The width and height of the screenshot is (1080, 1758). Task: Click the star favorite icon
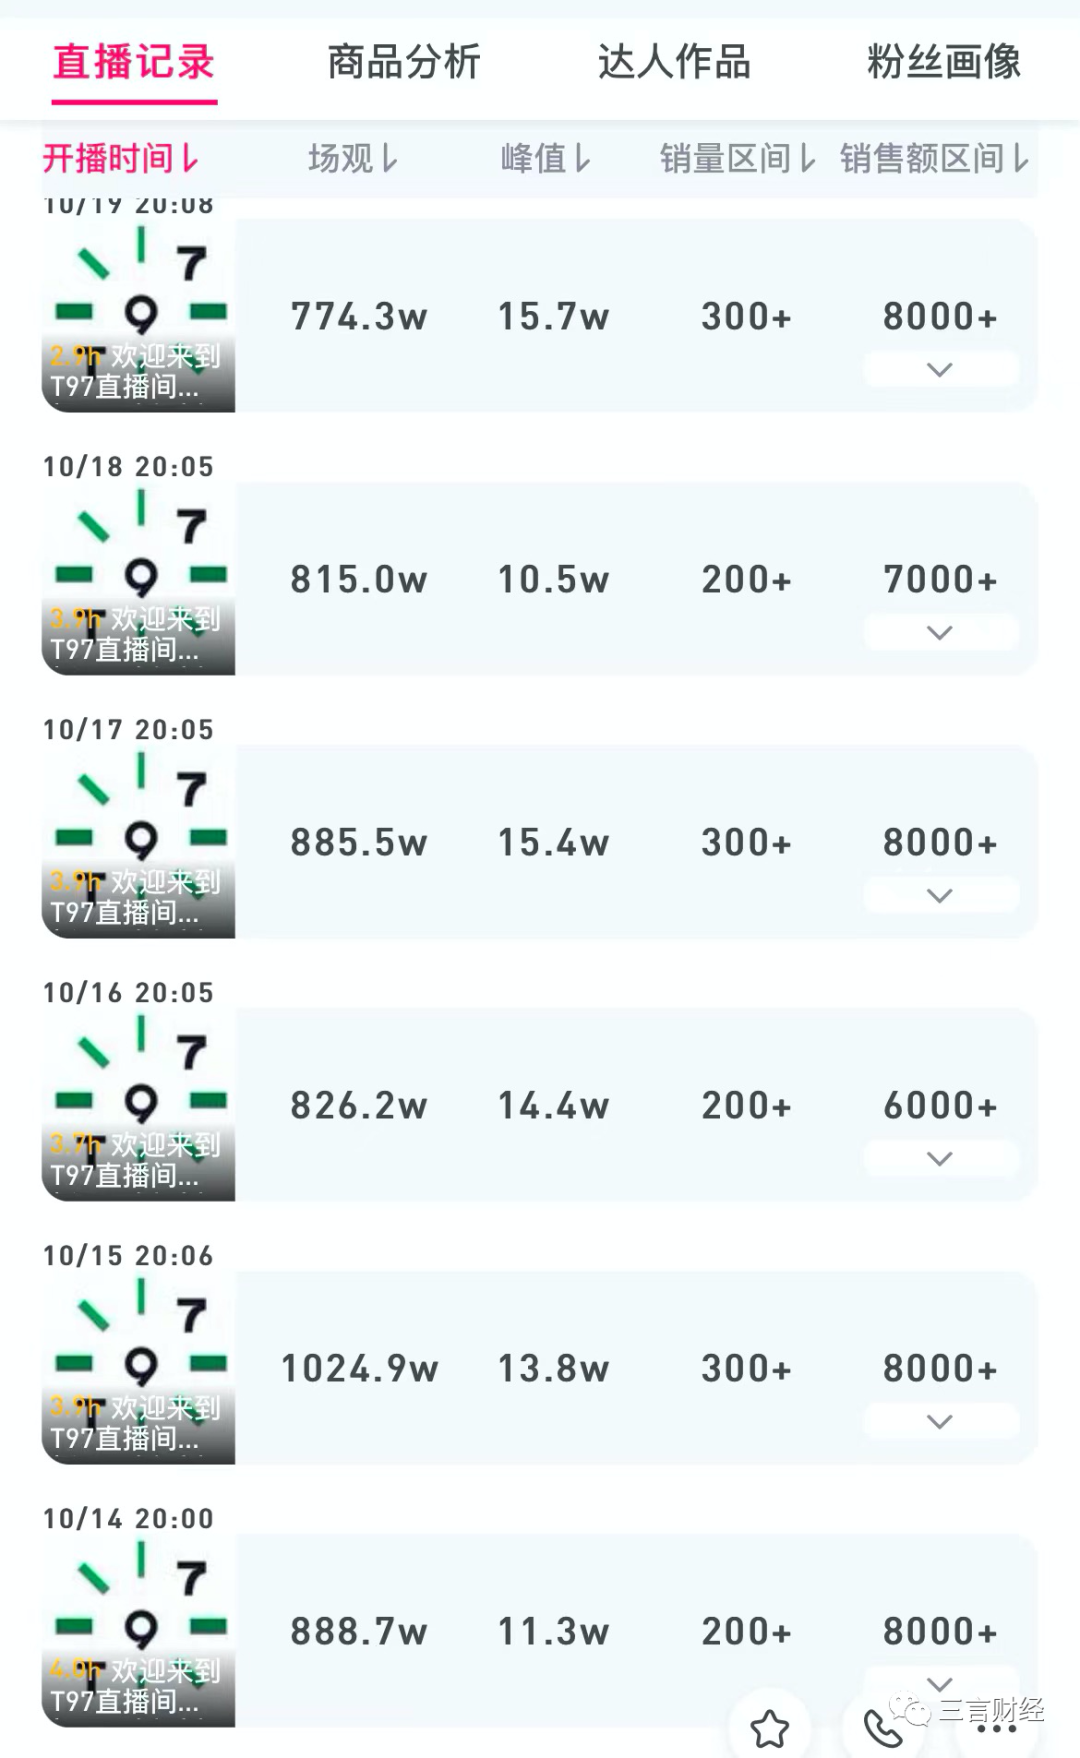pos(770,1728)
